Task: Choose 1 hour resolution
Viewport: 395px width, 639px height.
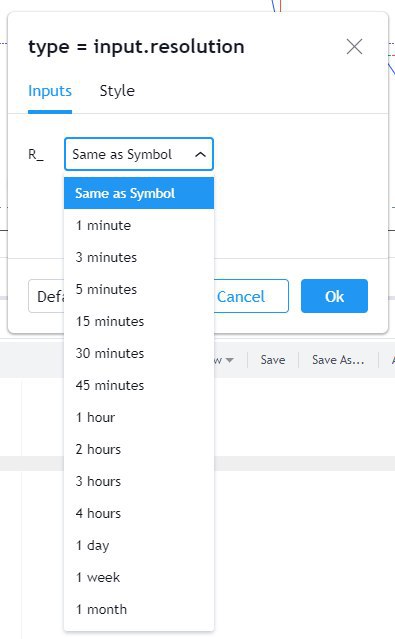Action: coord(139,417)
